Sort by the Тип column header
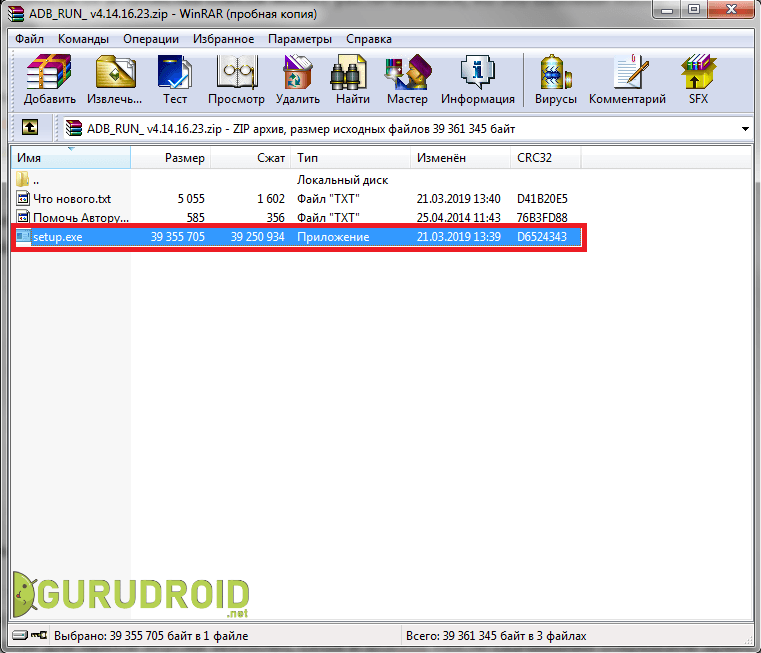This screenshot has width=761, height=653. (x=350, y=157)
